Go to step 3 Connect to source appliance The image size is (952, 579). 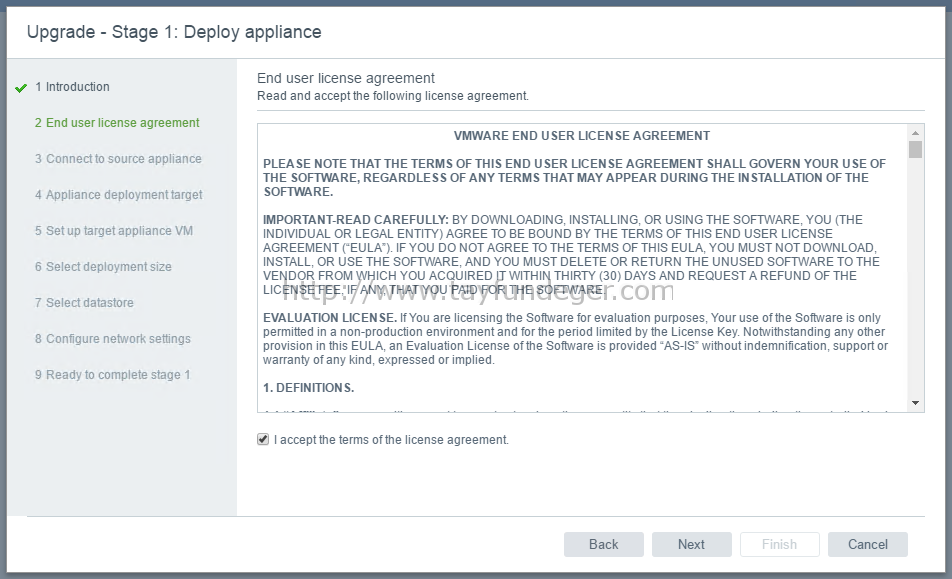tap(118, 158)
